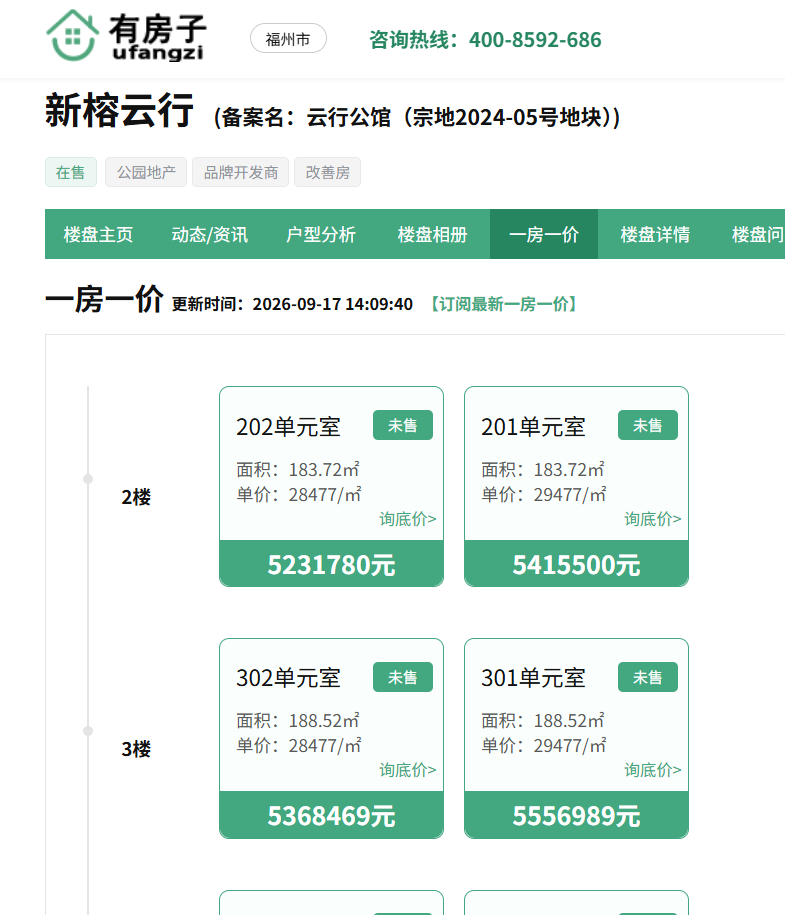The height and width of the screenshot is (915, 785).
Task: Switch to the 动态/资讯 tab
Action: [x=210, y=235]
